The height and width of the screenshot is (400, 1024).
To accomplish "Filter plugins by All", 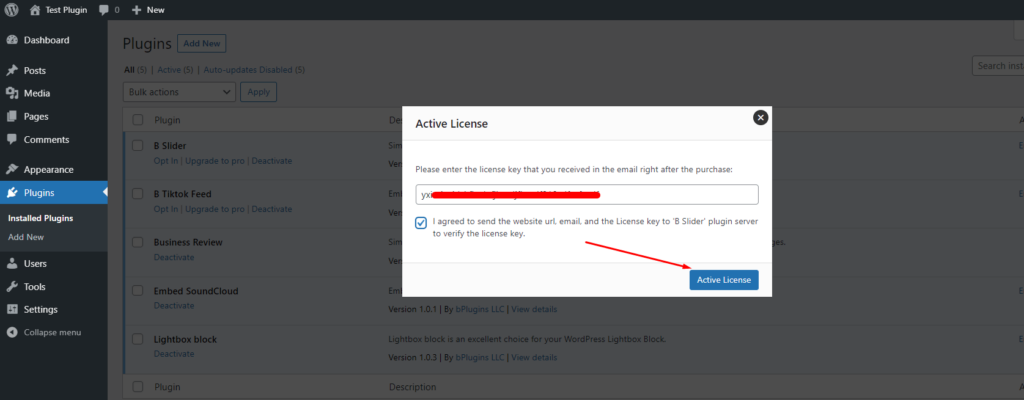I will click(x=129, y=69).
